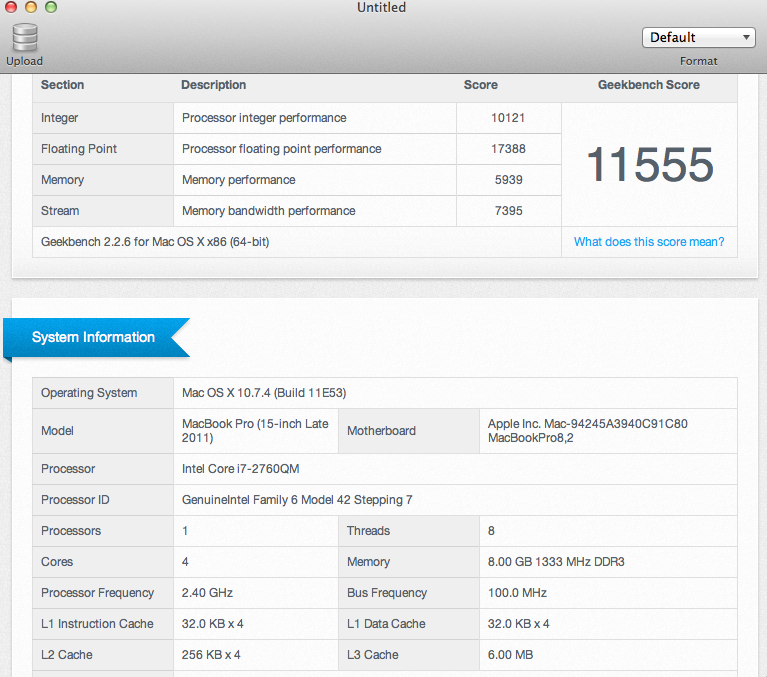Click the yellow minimize window button

tap(31, 7)
